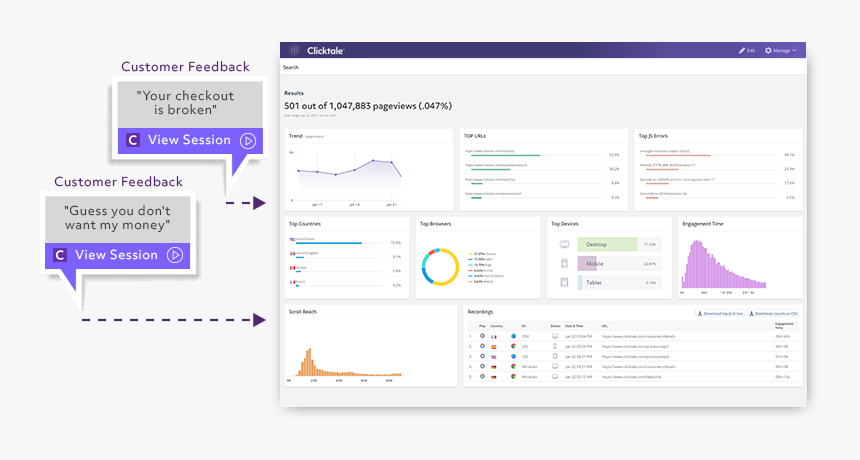Click the Clicktale logo icon

295,50
